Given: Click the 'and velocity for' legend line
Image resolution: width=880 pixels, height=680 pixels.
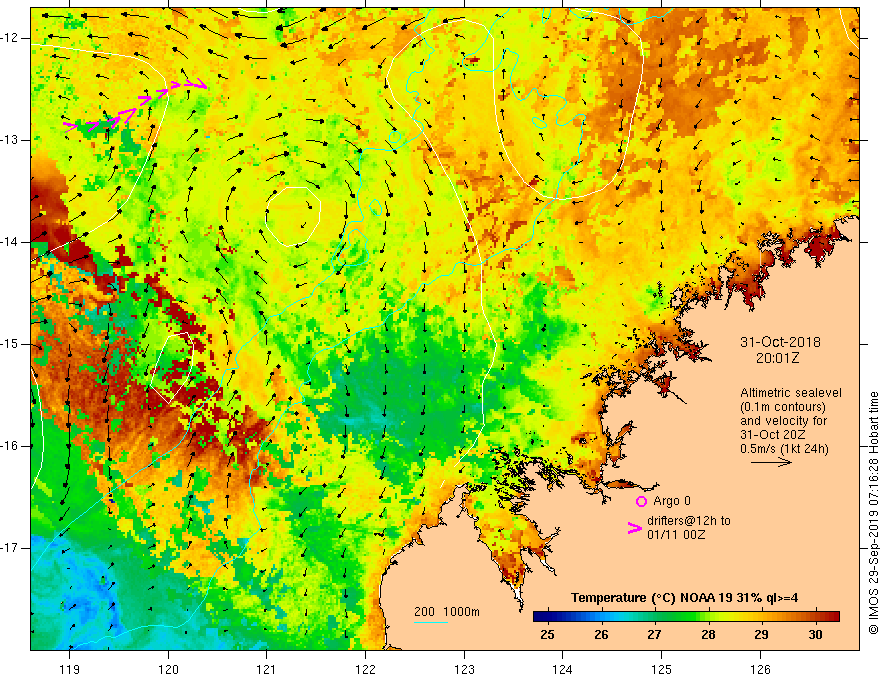Looking at the screenshot, I should (x=783, y=421).
